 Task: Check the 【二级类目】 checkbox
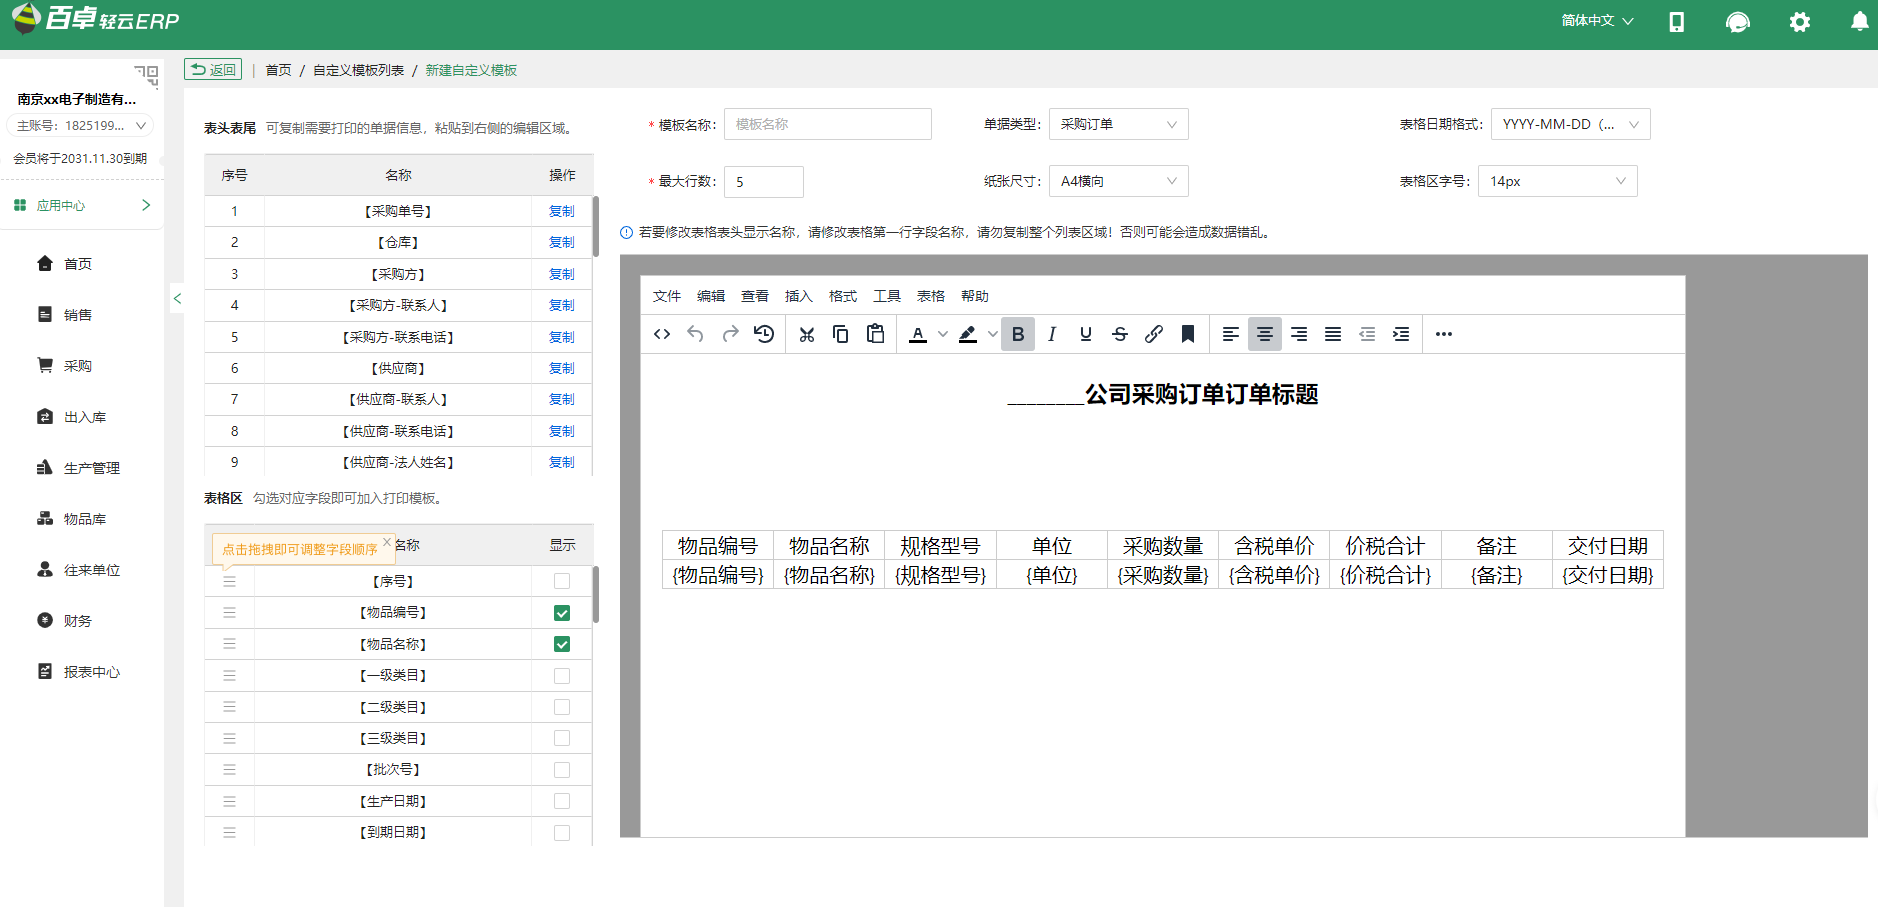562,707
